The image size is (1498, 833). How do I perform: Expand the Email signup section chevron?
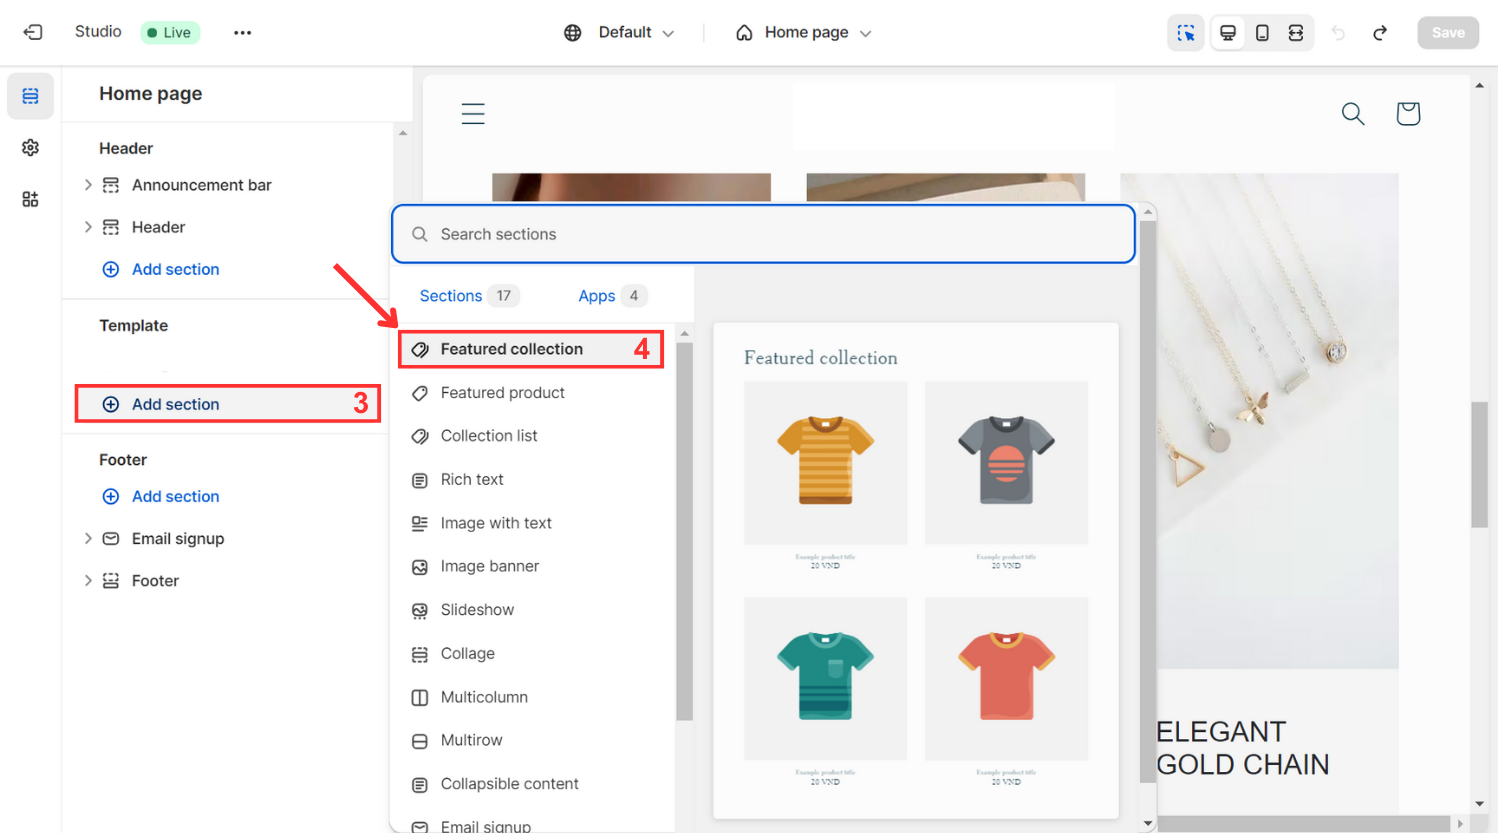(x=88, y=538)
